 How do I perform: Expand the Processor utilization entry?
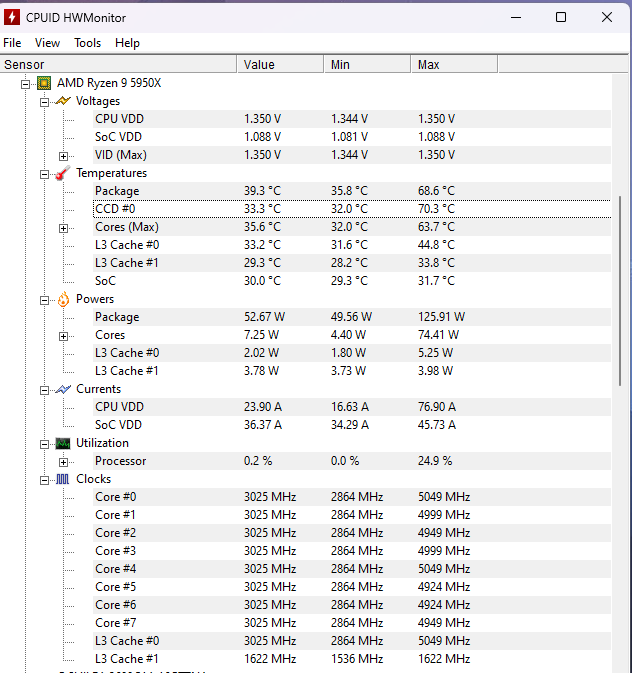click(x=63, y=462)
